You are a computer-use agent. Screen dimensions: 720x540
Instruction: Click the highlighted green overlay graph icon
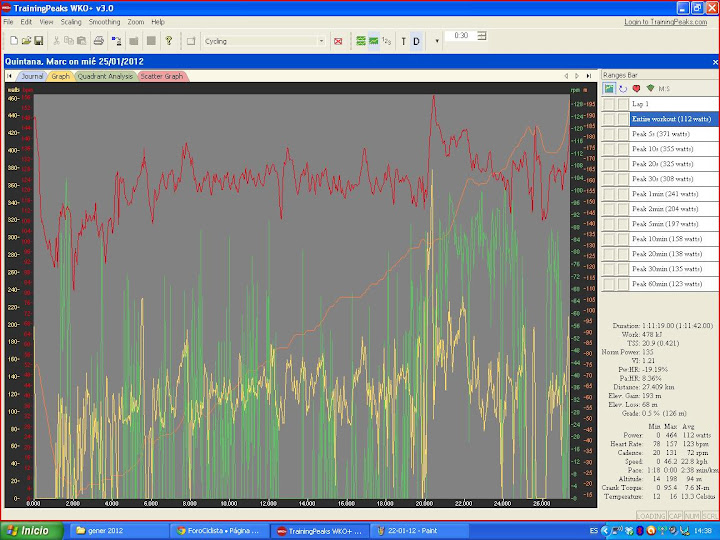(374, 41)
